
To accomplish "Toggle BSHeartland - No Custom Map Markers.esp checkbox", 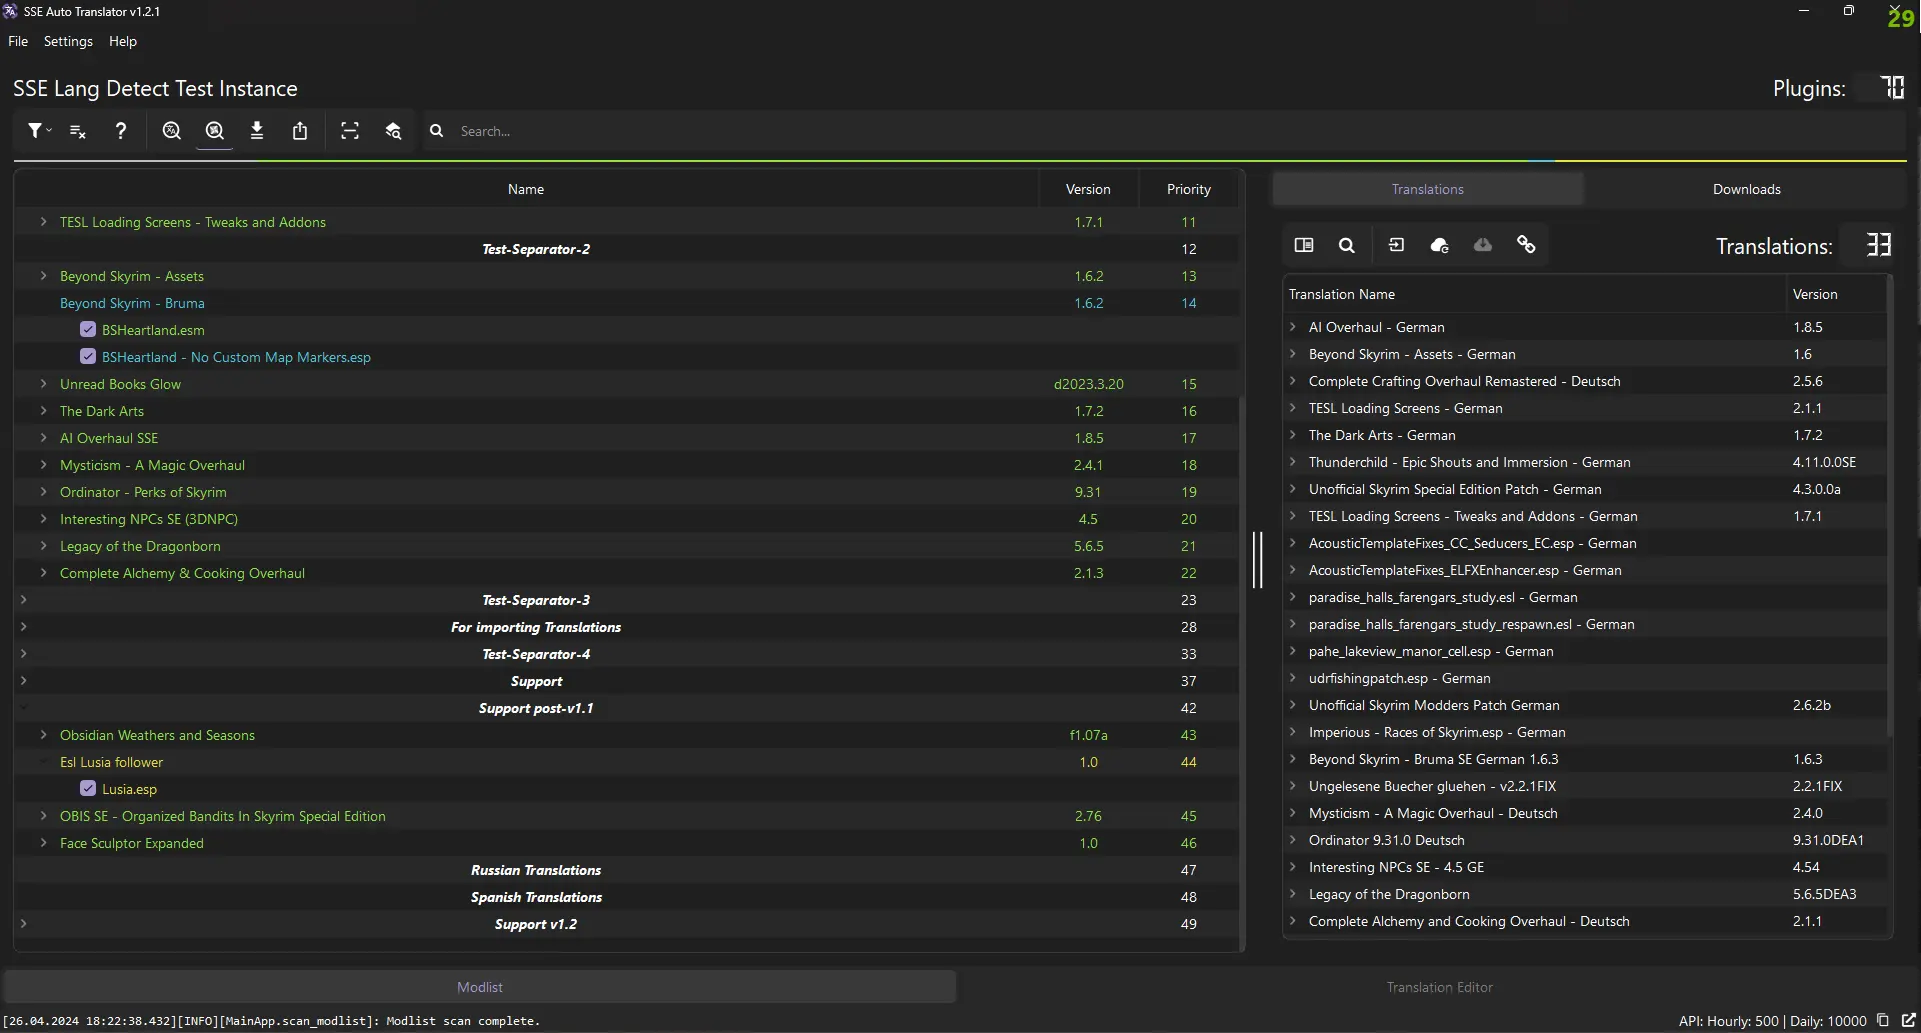I will 88,356.
